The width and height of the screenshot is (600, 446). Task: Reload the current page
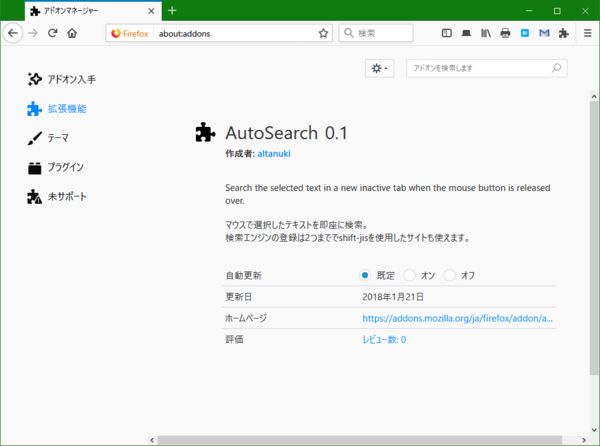pyautogui.click(x=53, y=33)
